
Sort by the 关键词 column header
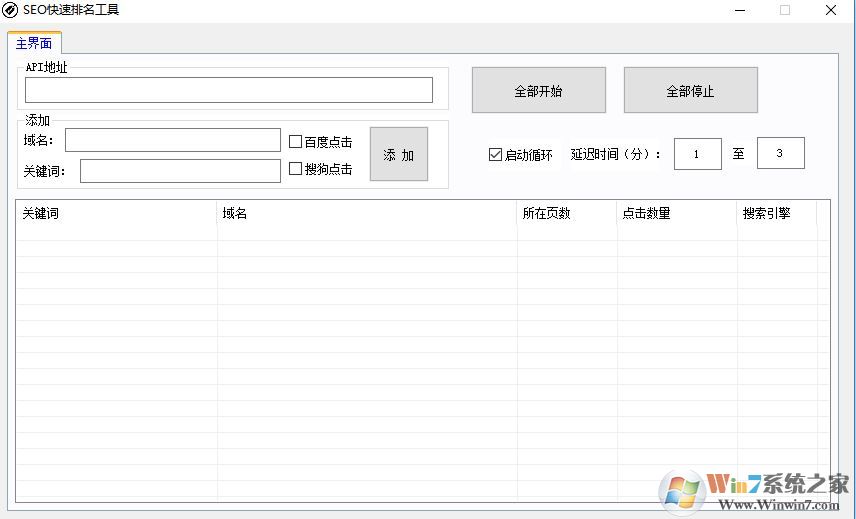coord(116,213)
